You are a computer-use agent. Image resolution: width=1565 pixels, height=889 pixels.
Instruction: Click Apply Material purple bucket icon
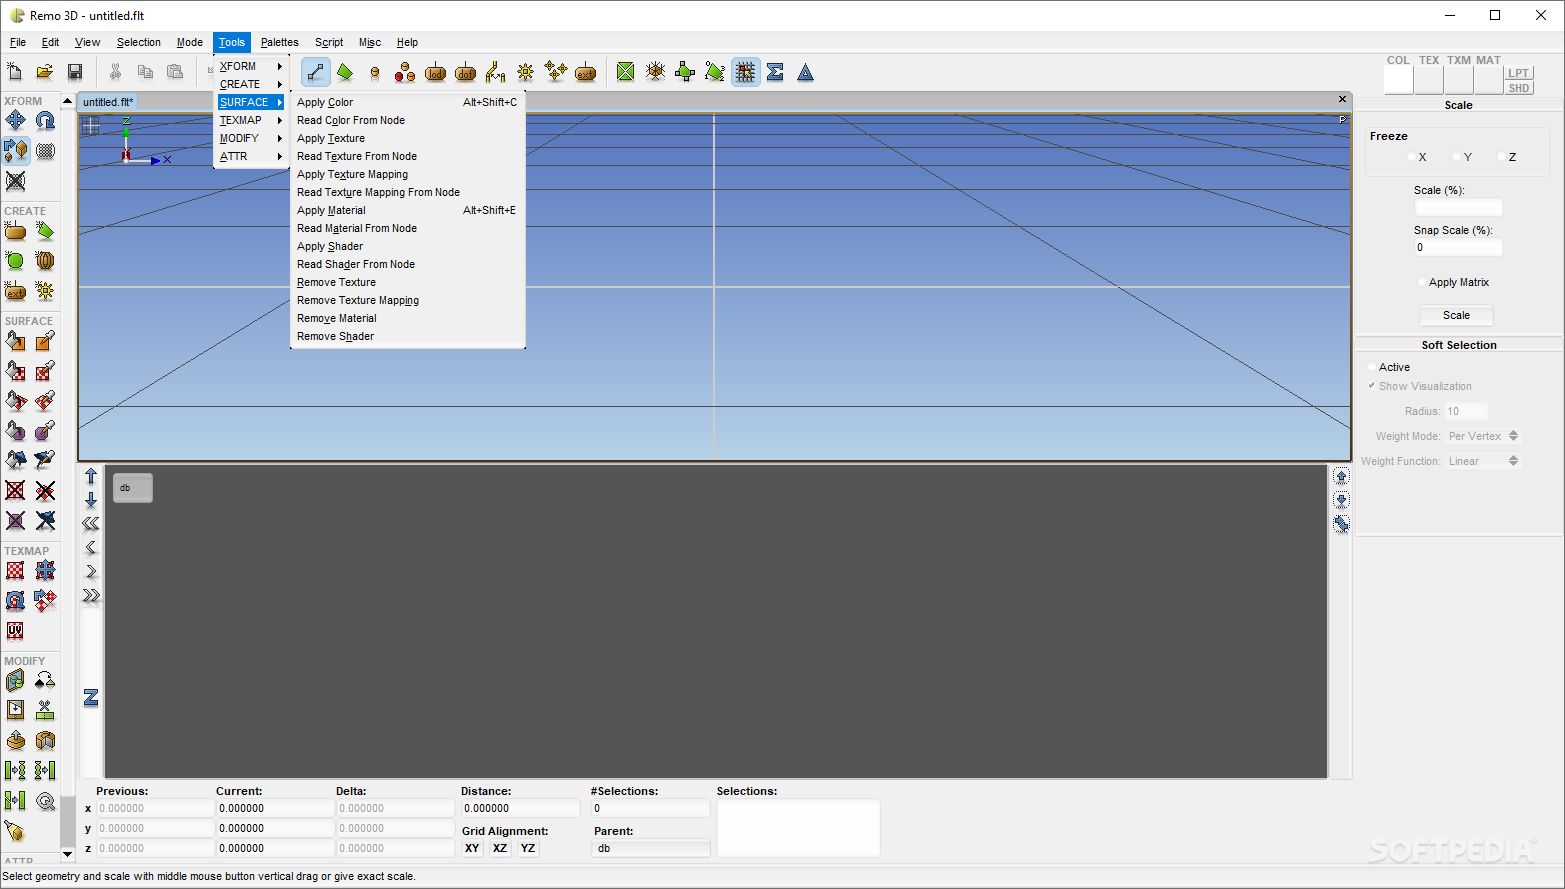click(x=15, y=431)
